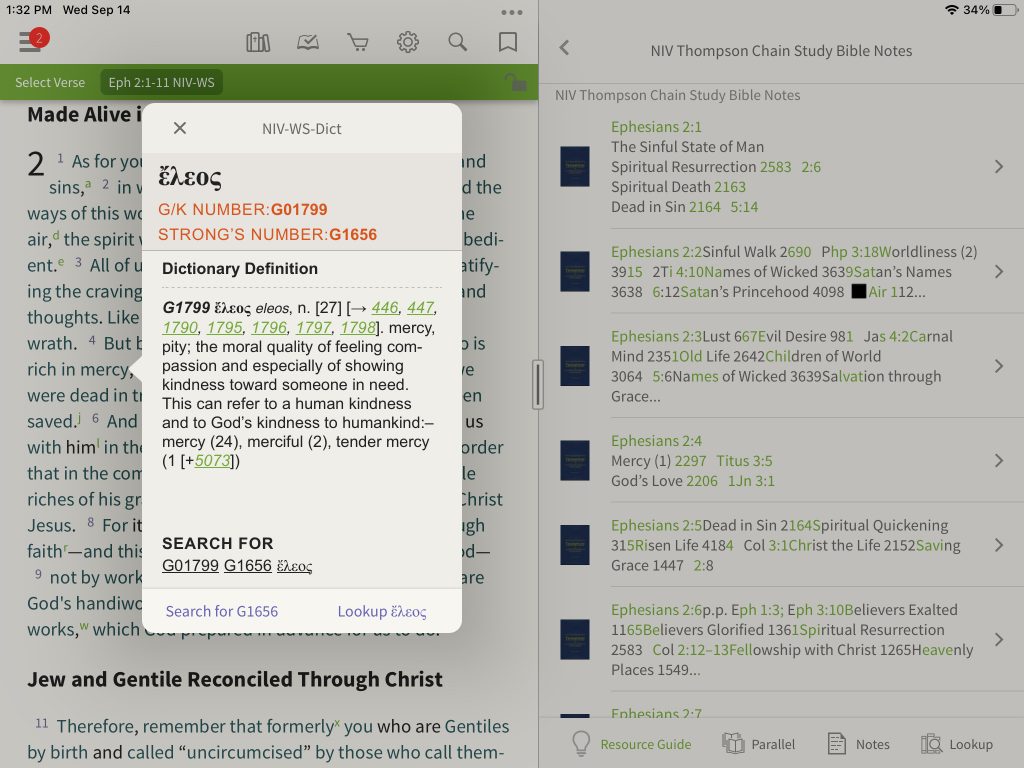
Task: Tap the Notes page icon
Action: [x=837, y=743]
